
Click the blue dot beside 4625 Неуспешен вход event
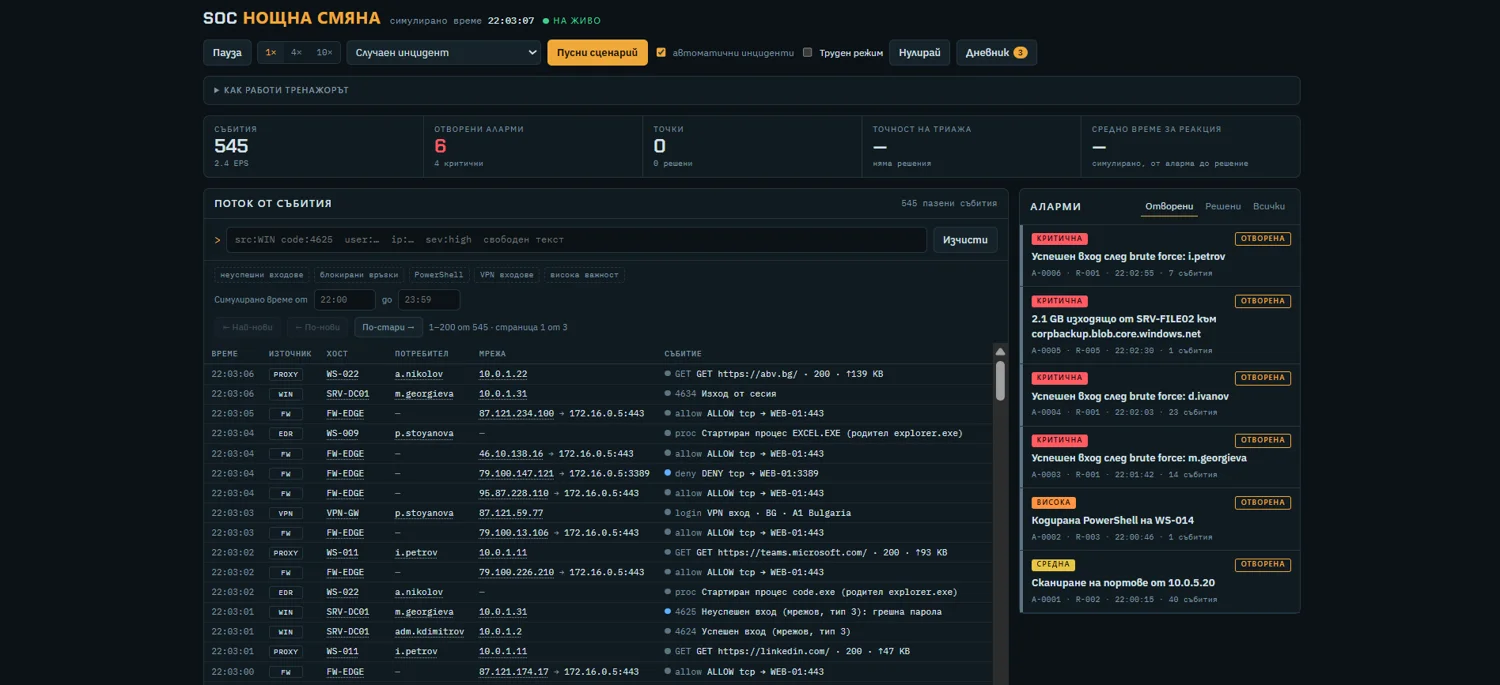(668, 611)
